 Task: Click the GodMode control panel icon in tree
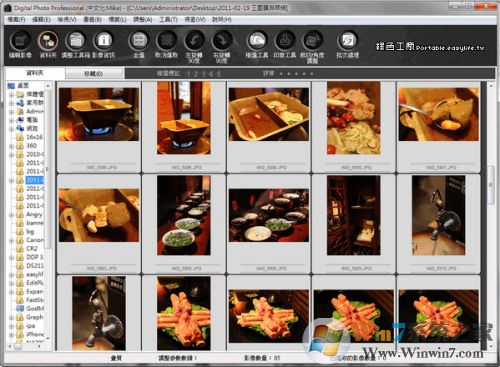click(x=20, y=308)
